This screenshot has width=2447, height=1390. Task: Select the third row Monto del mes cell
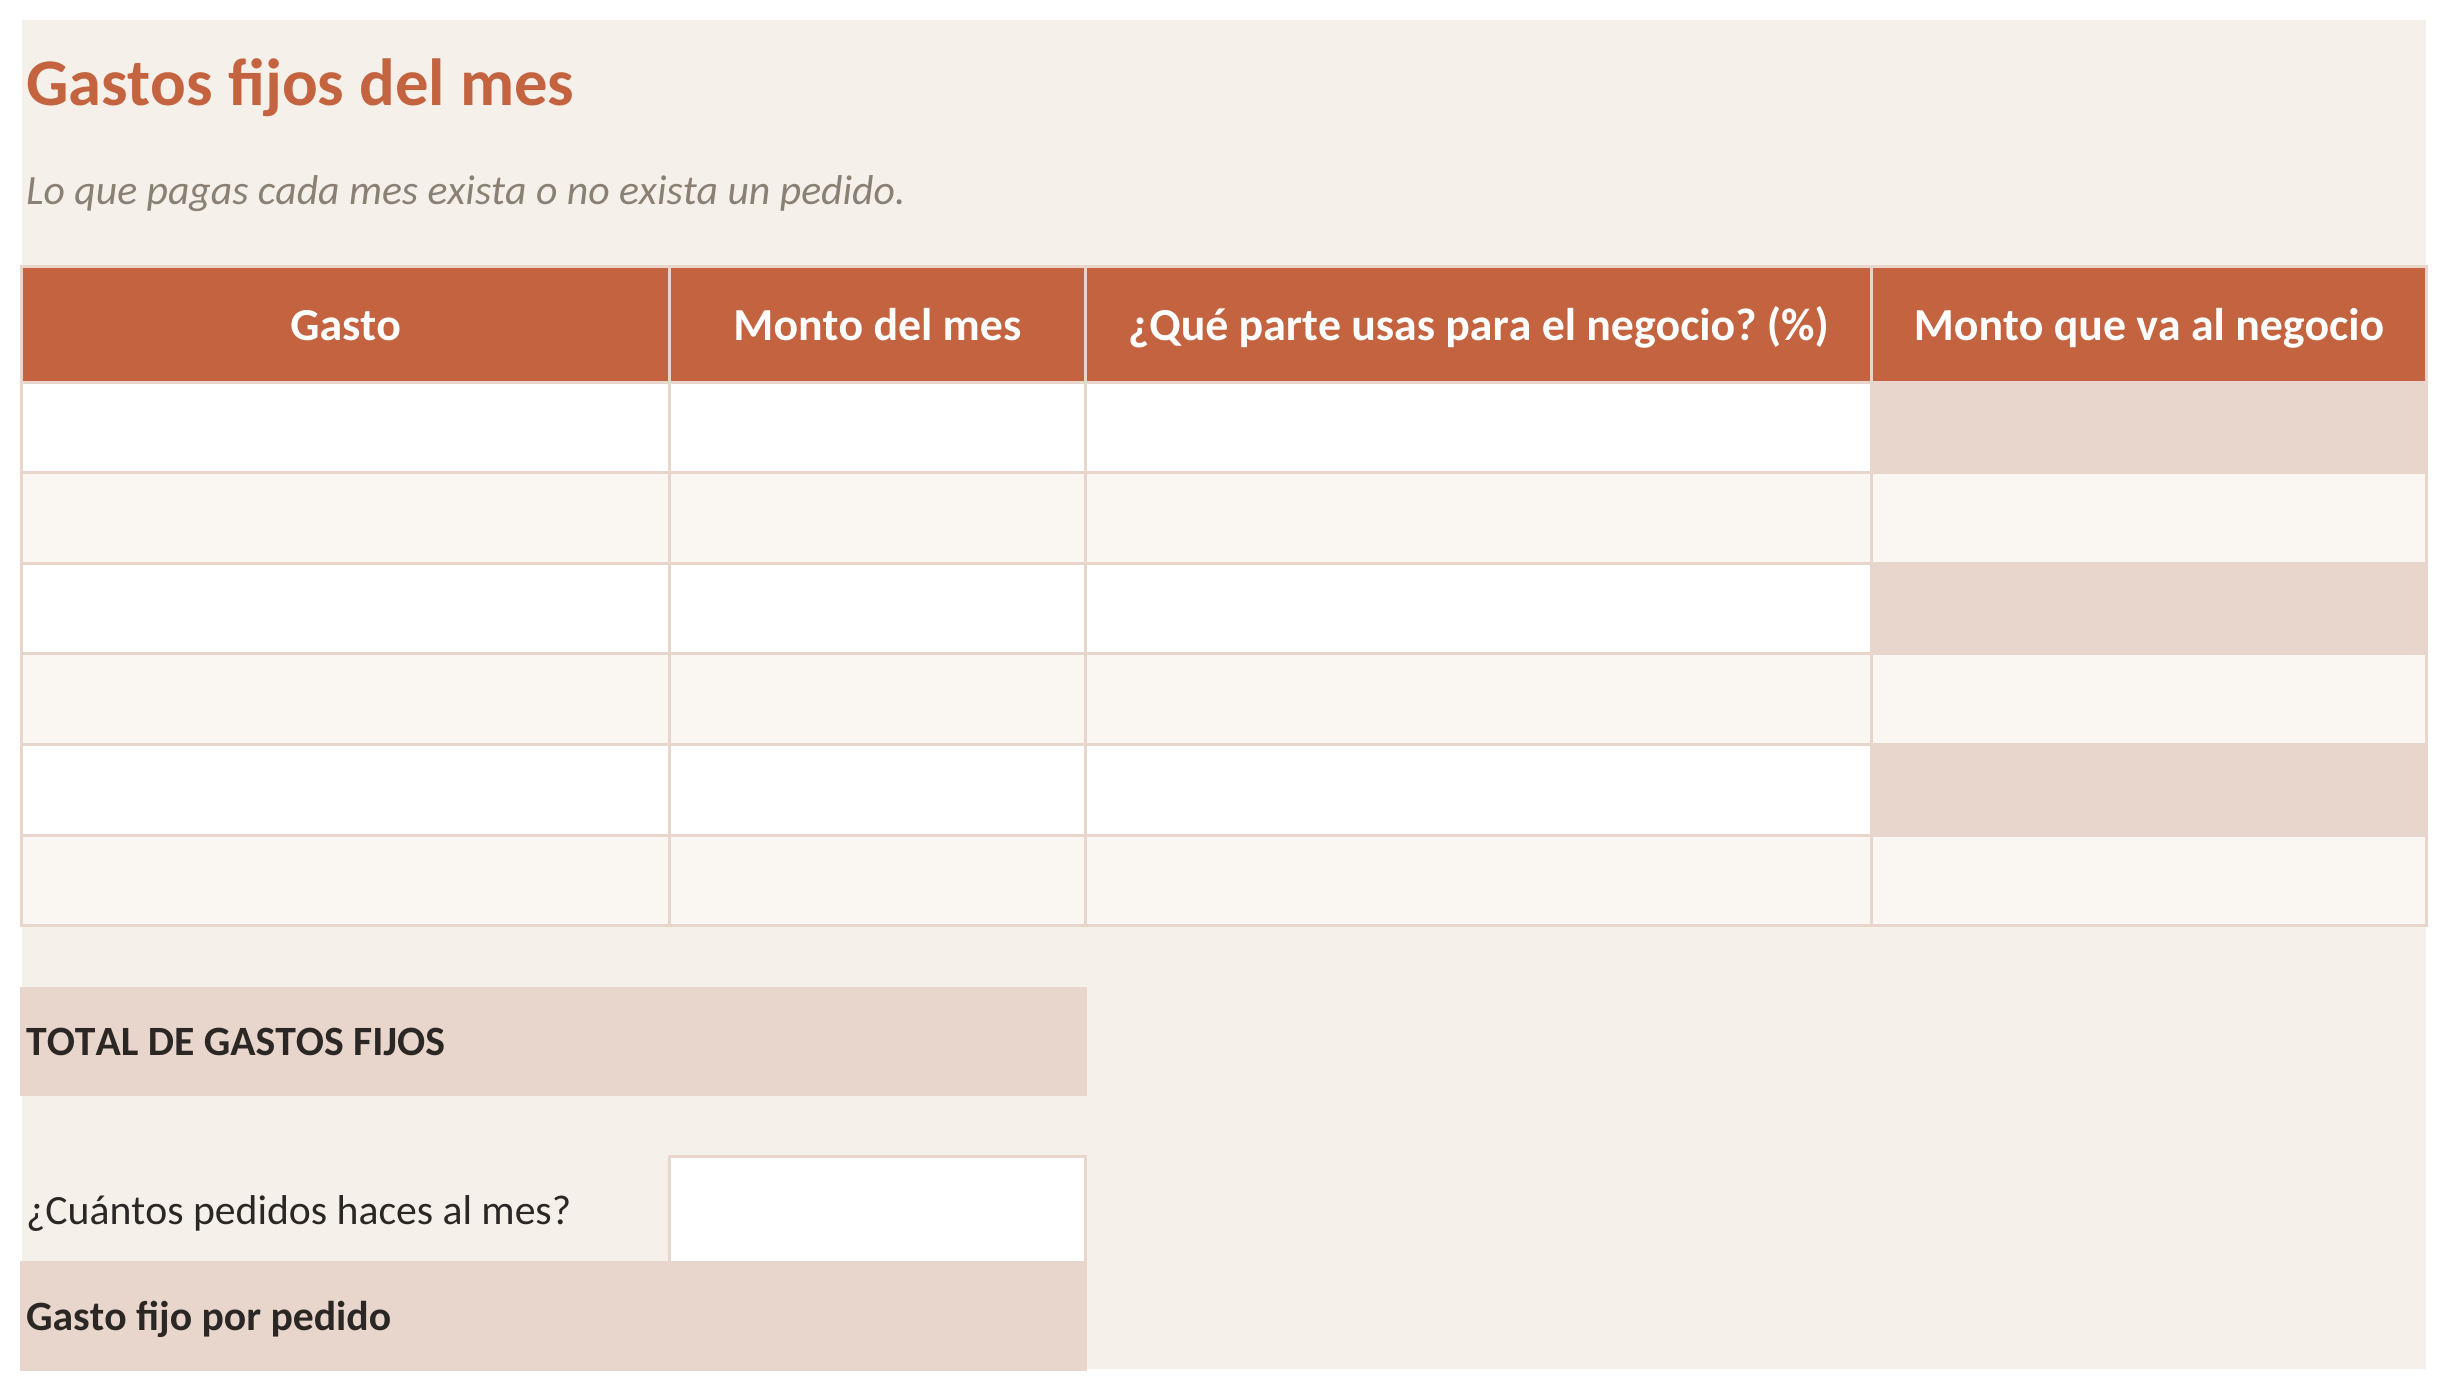(877, 609)
